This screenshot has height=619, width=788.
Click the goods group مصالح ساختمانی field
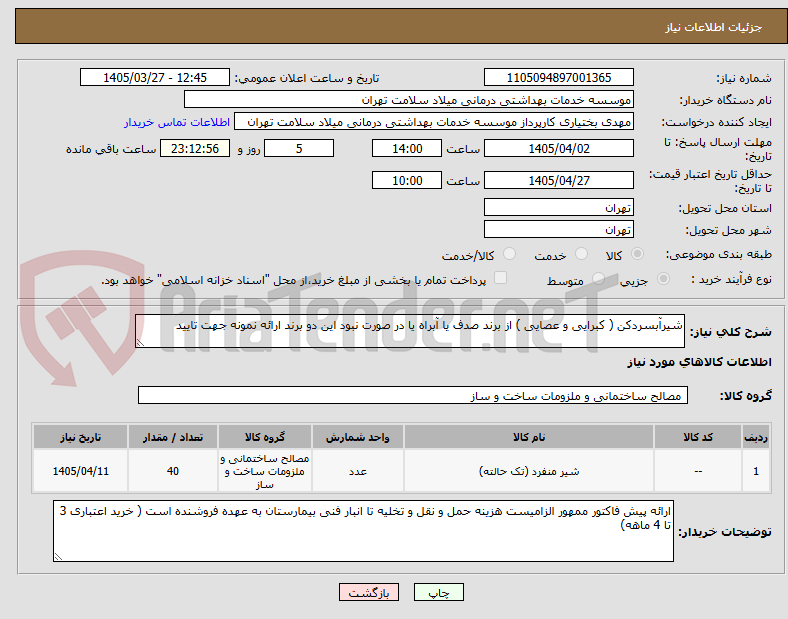click(413, 395)
